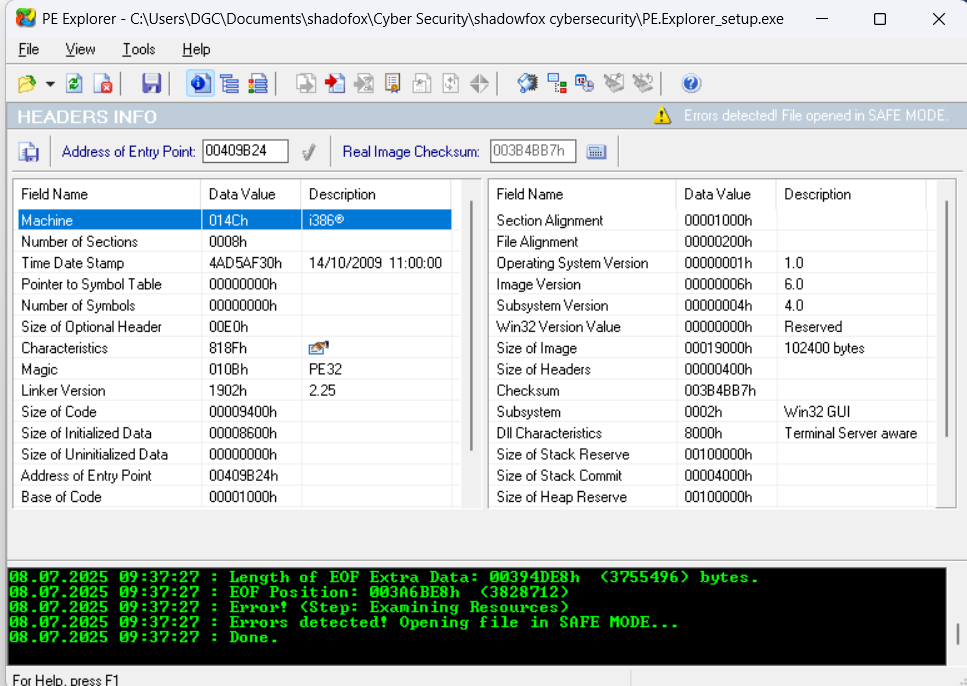Click the Characteristics 818Fh value
This screenshot has height=686, width=967.
coord(228,348)
